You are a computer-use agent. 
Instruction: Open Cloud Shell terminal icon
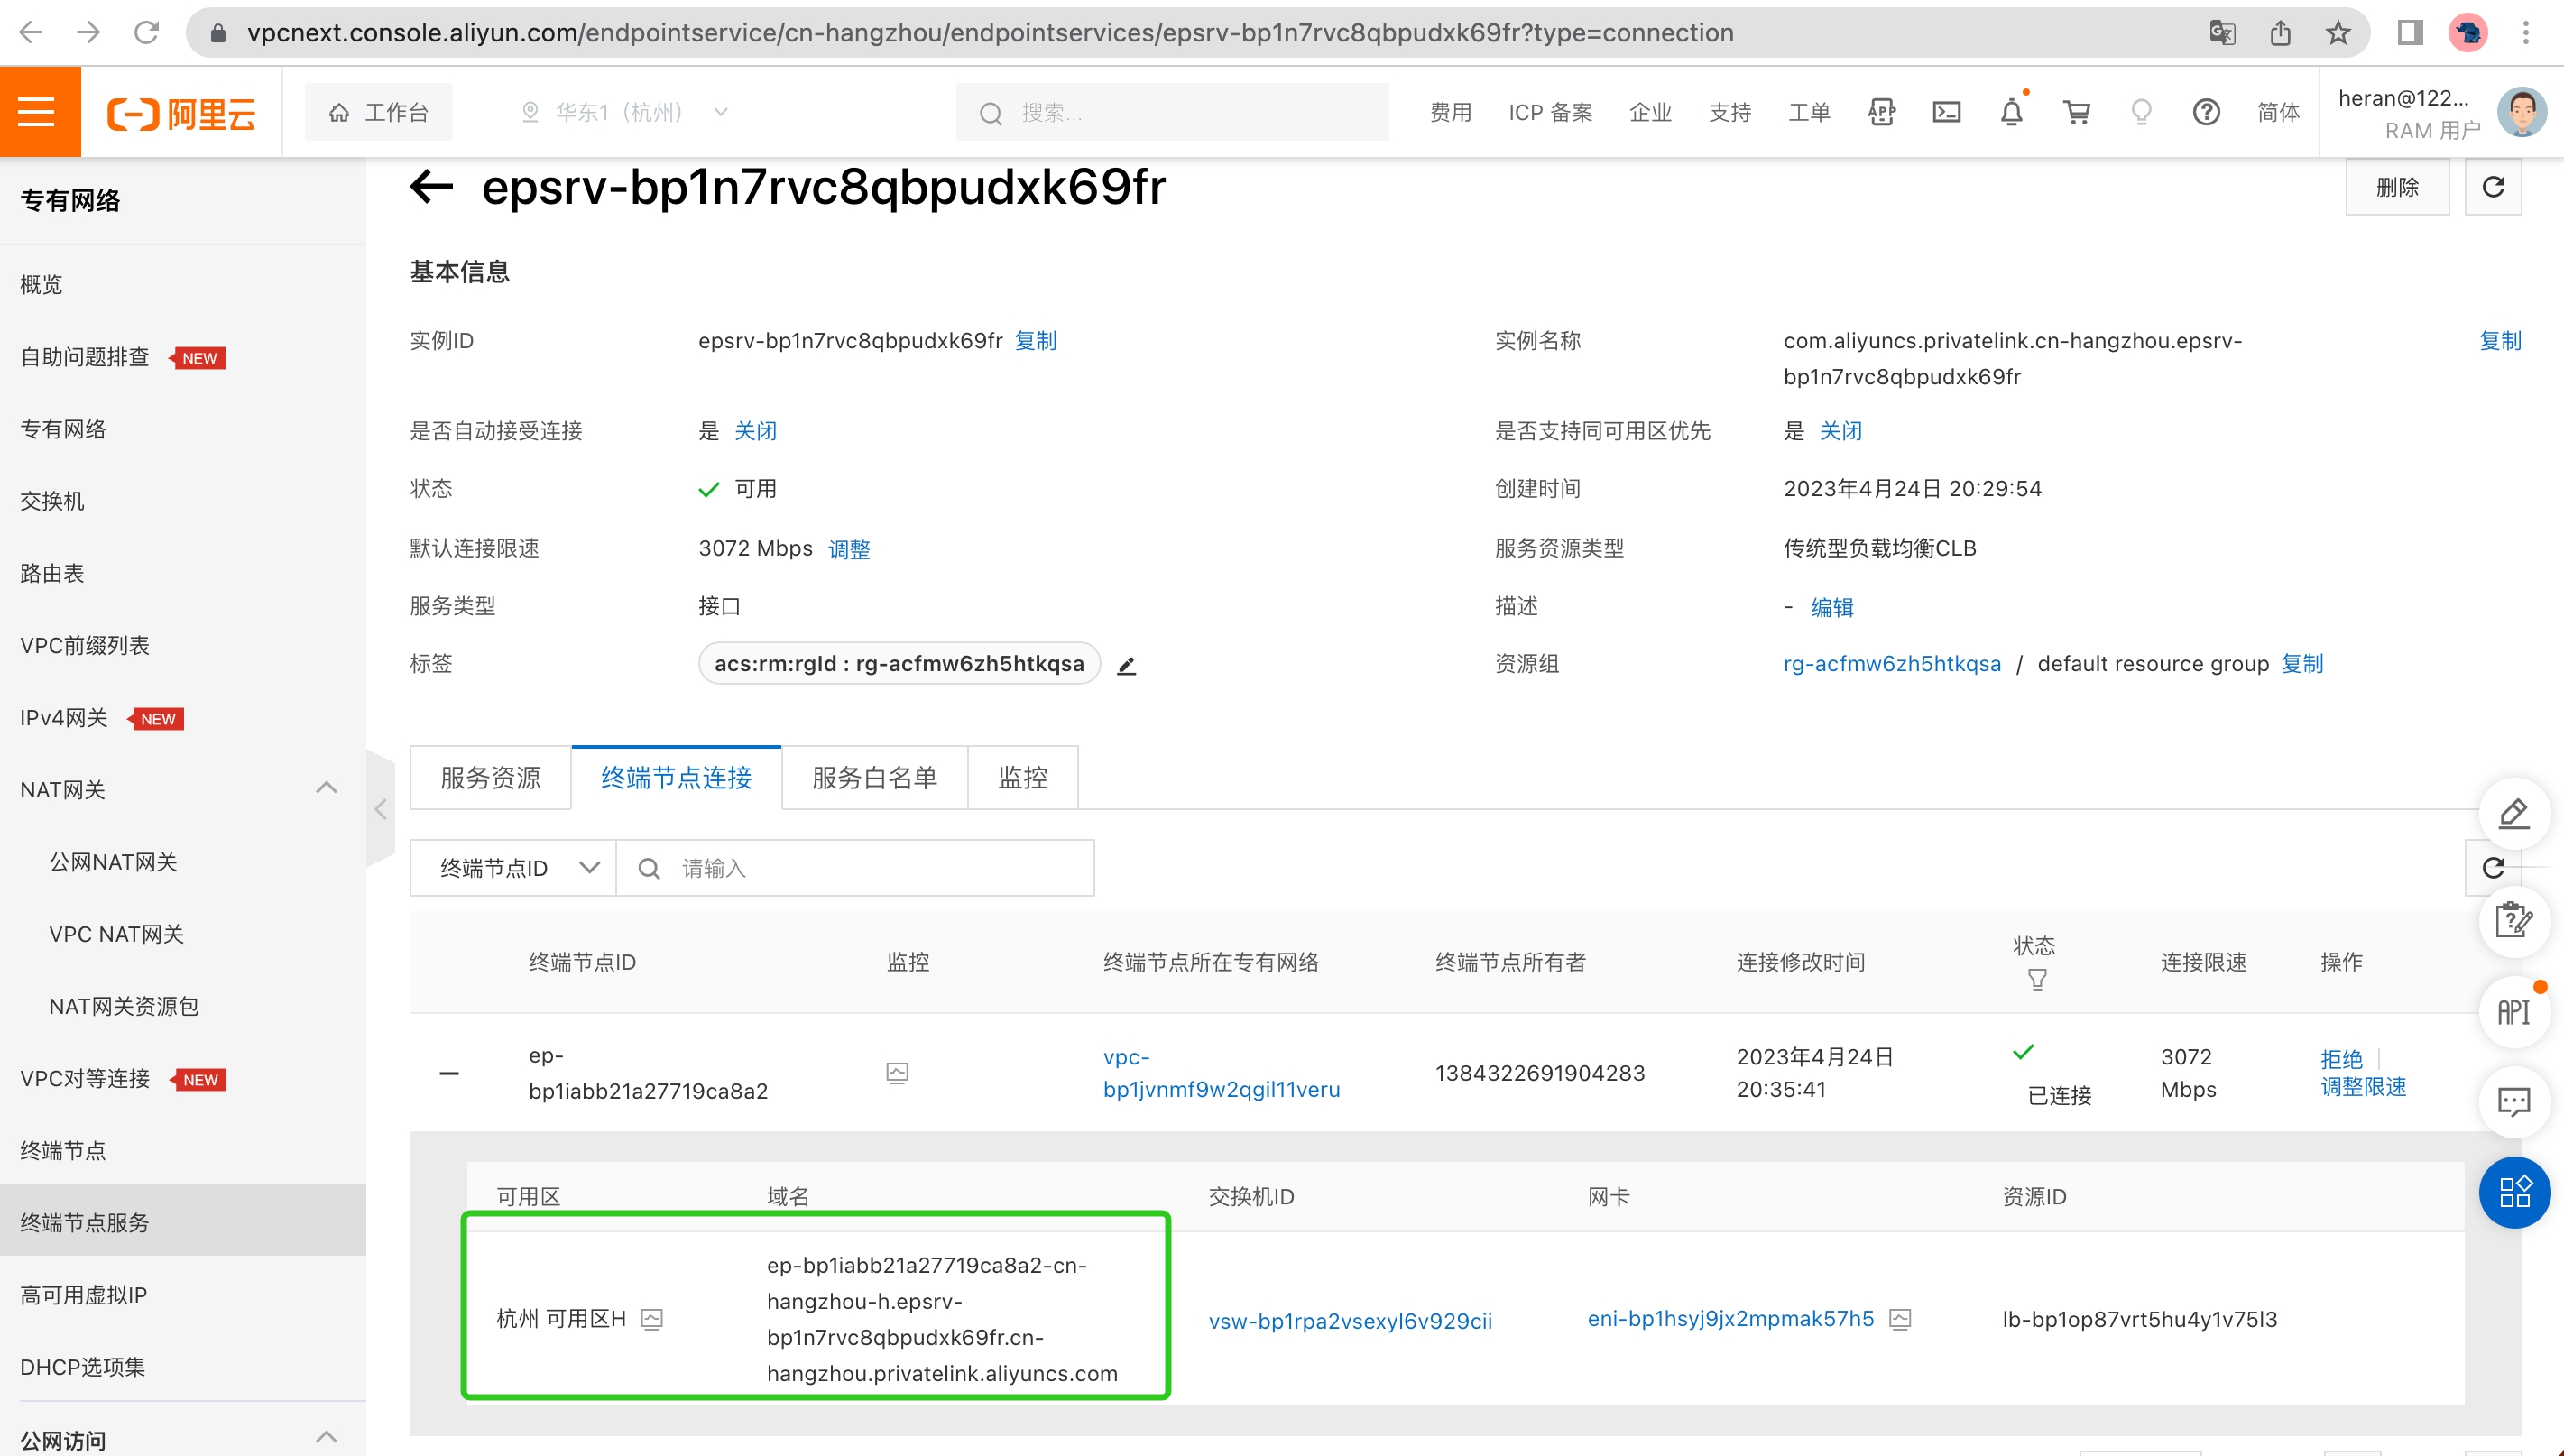pyautogui.click(x=1946, y=112)
